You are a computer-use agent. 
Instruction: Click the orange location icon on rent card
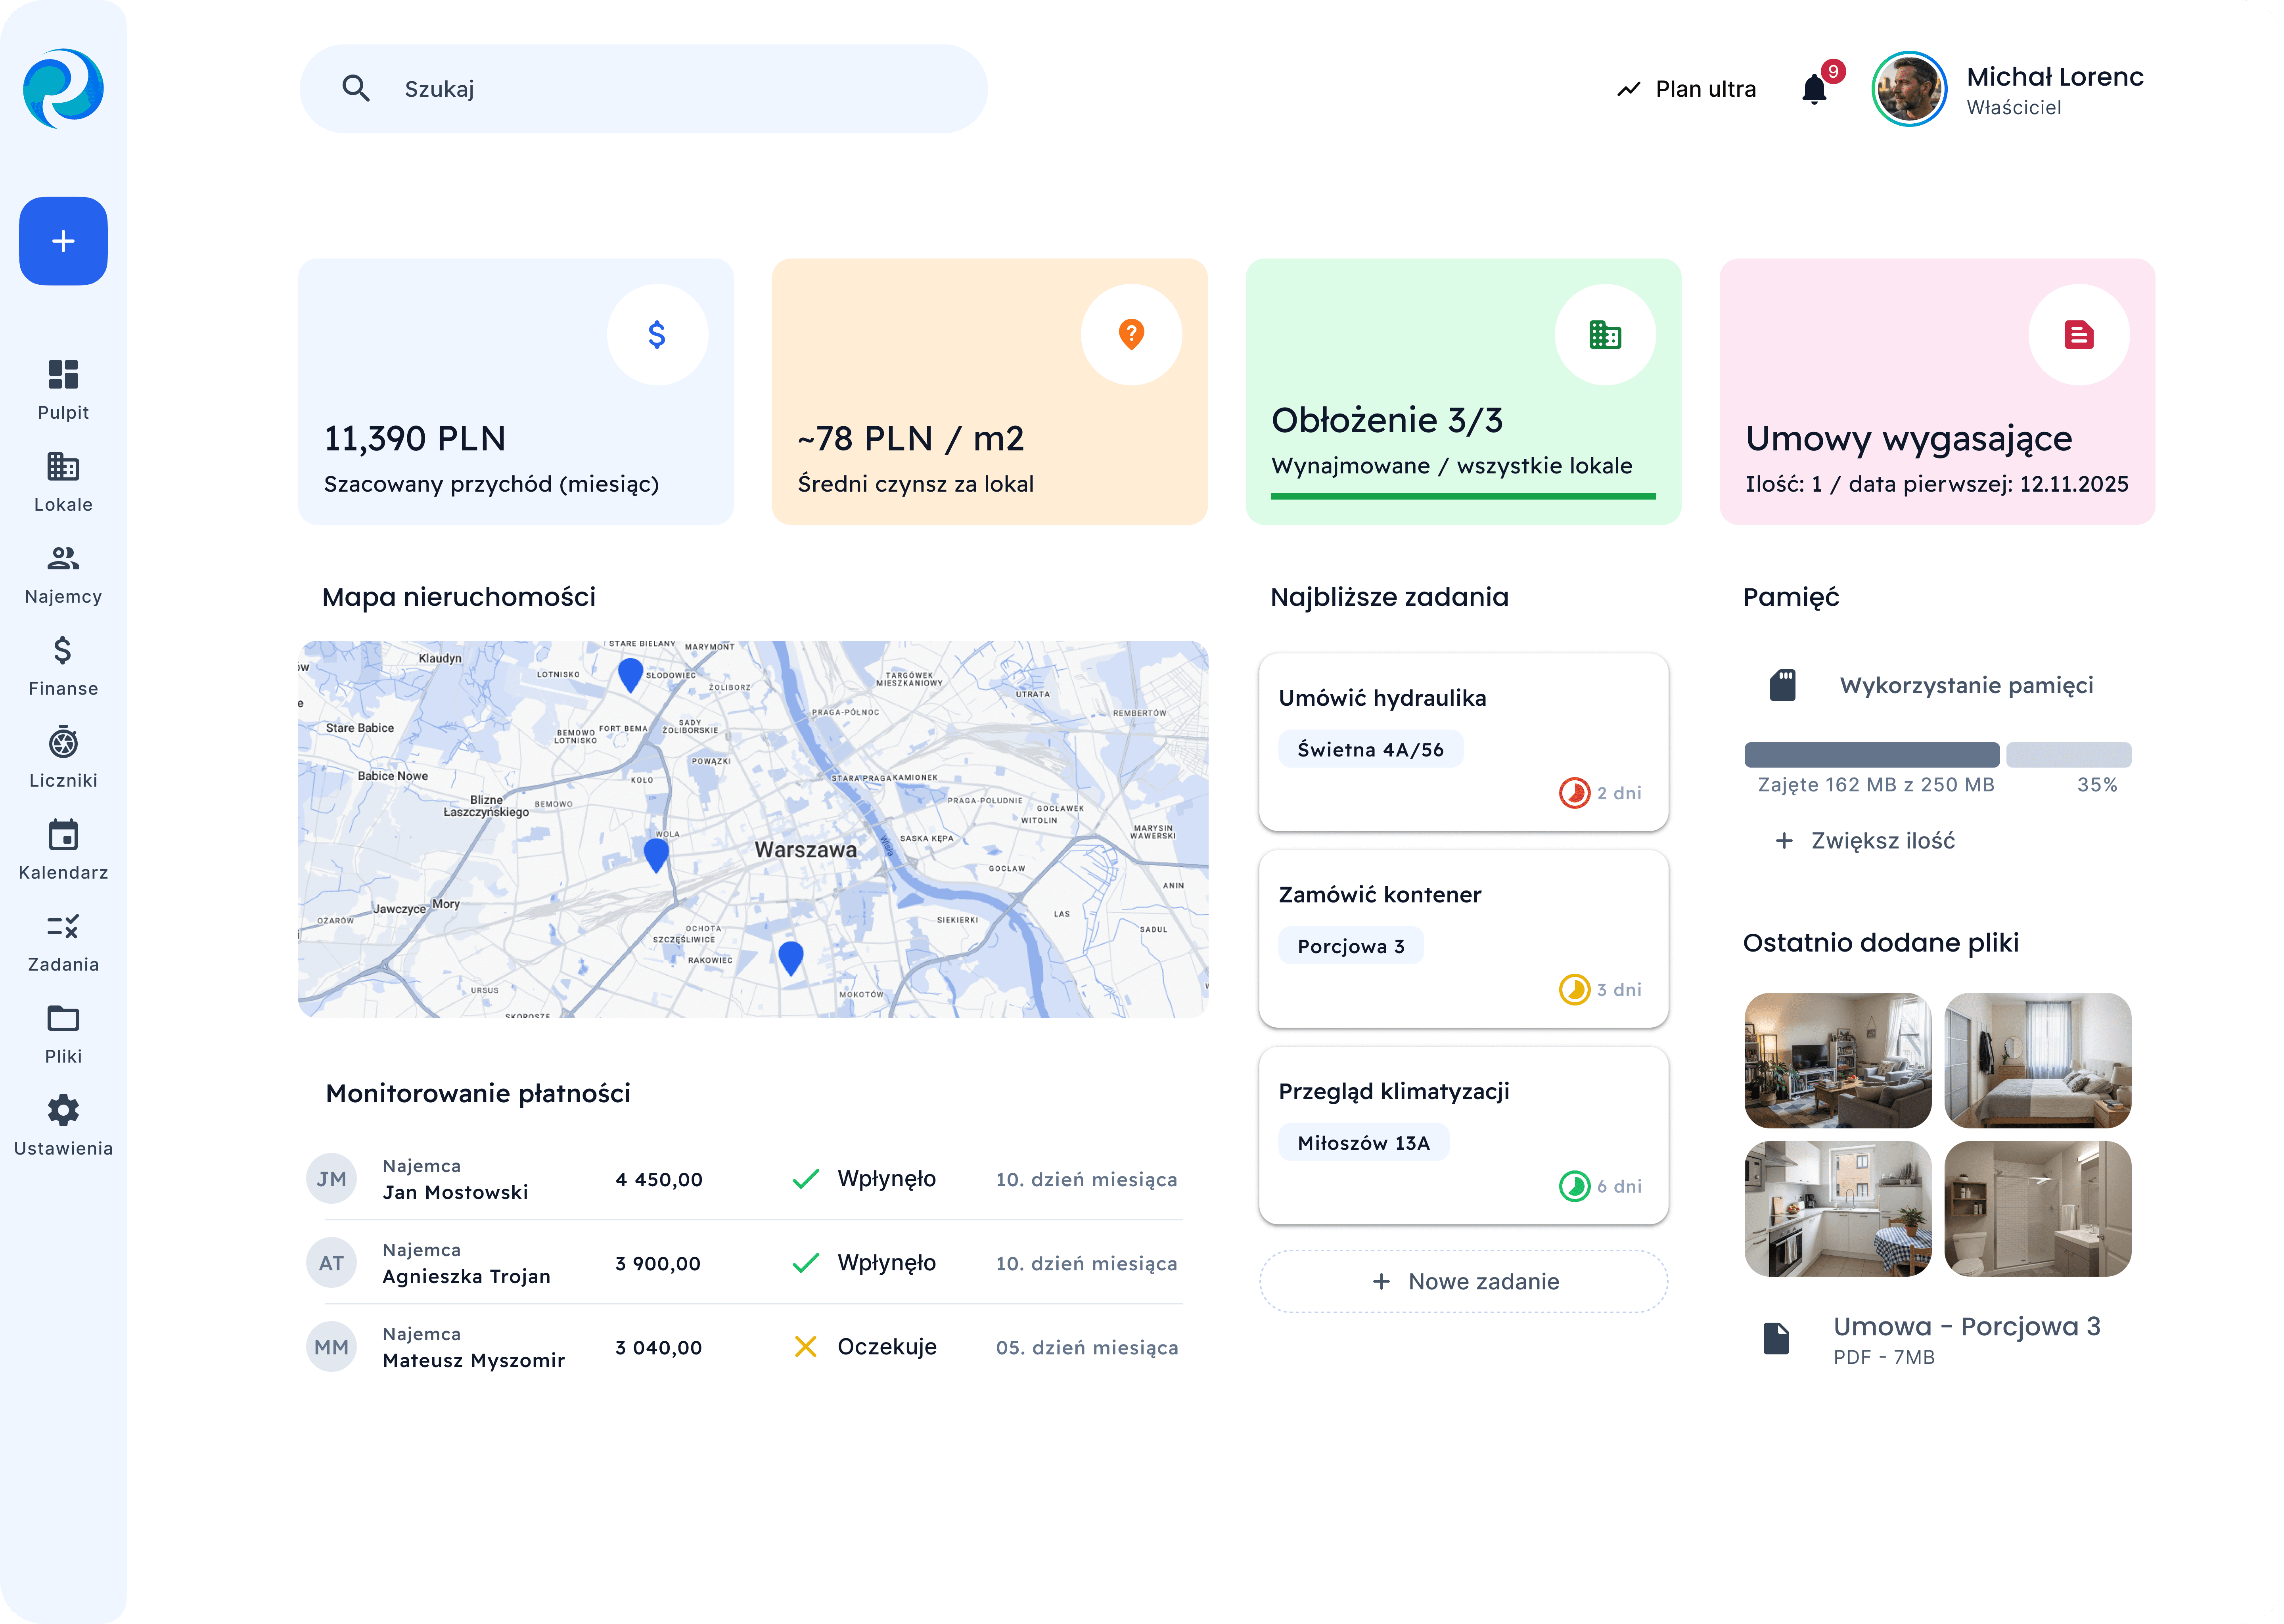(1131, 334)
